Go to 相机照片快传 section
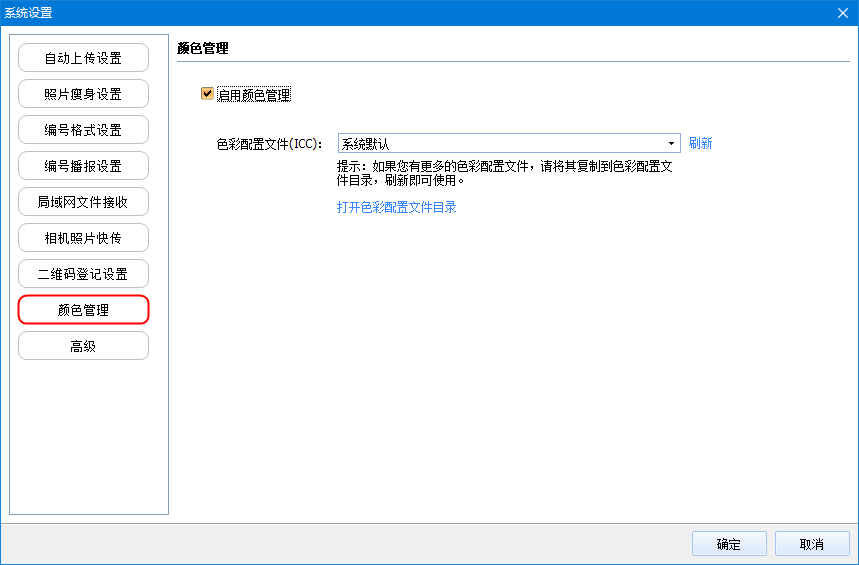This screenshot has width=859, height=565. [83, 238]
